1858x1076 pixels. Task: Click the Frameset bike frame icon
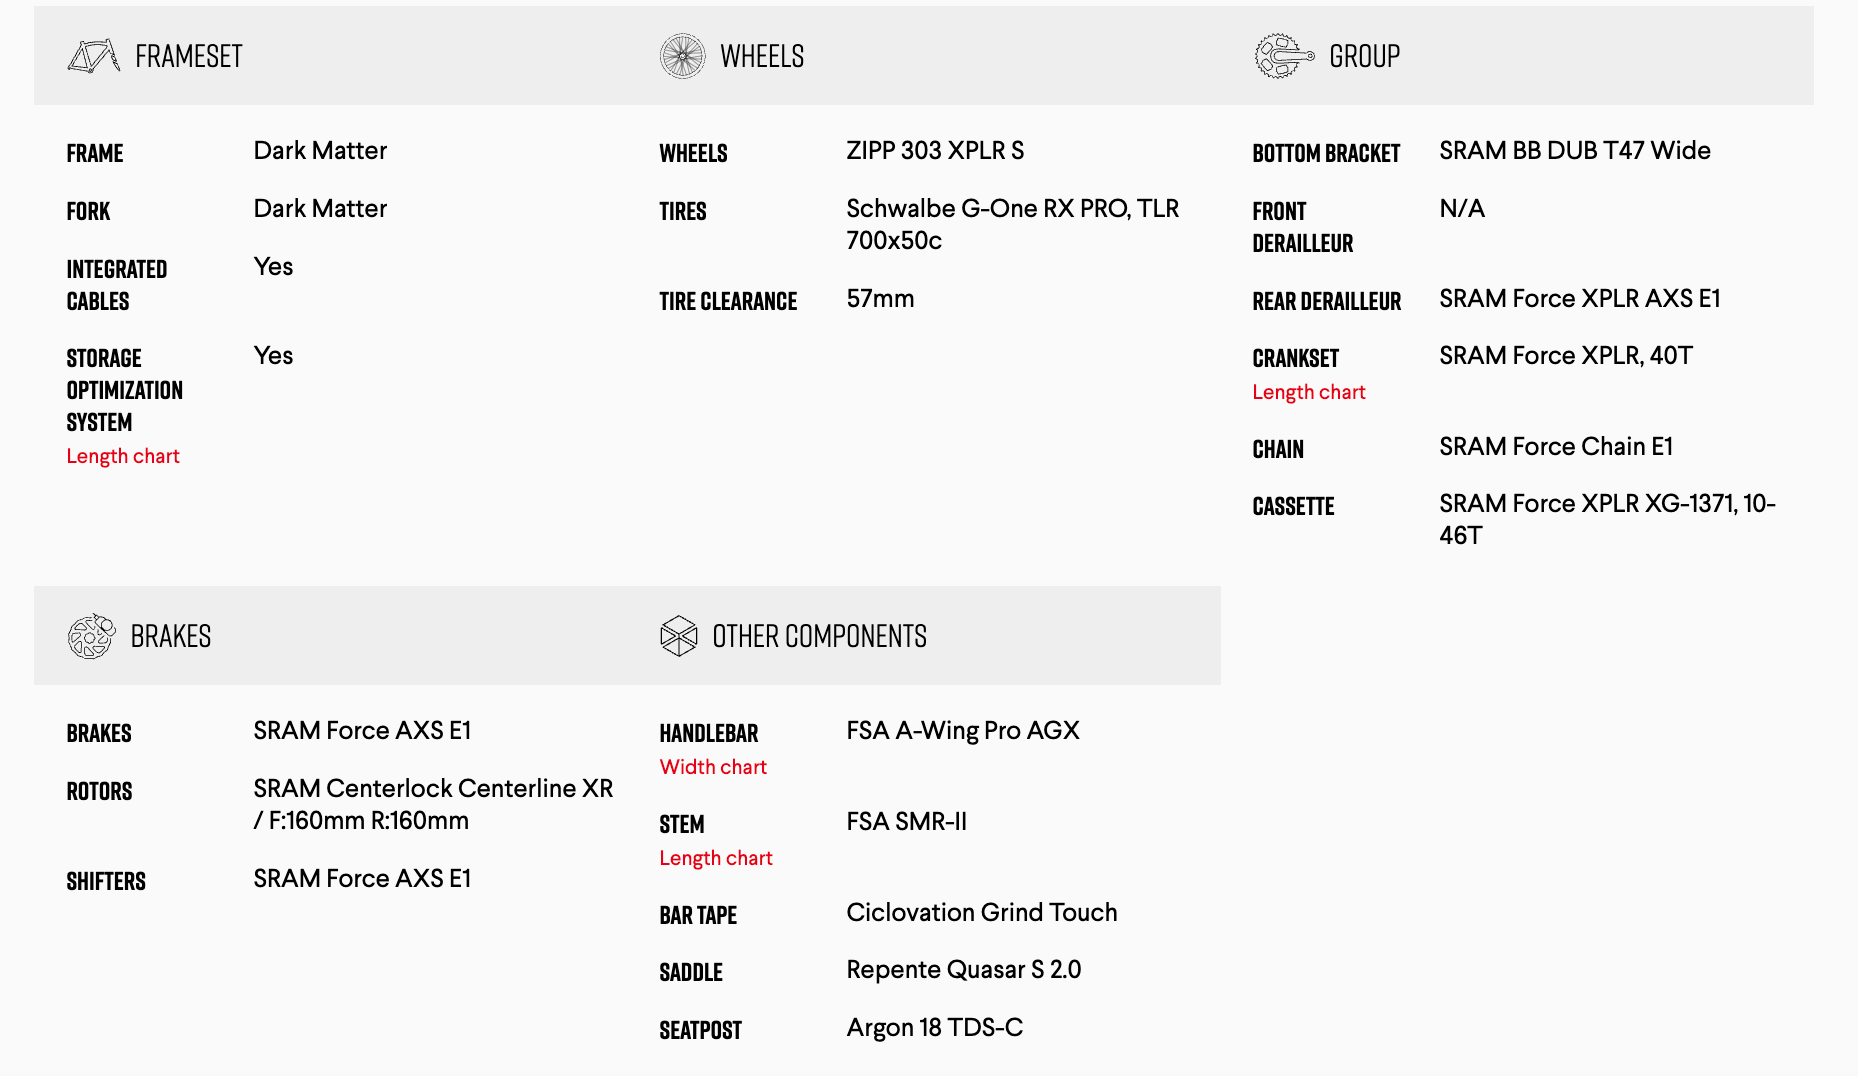pyautogui.click(x=93, y=56)
